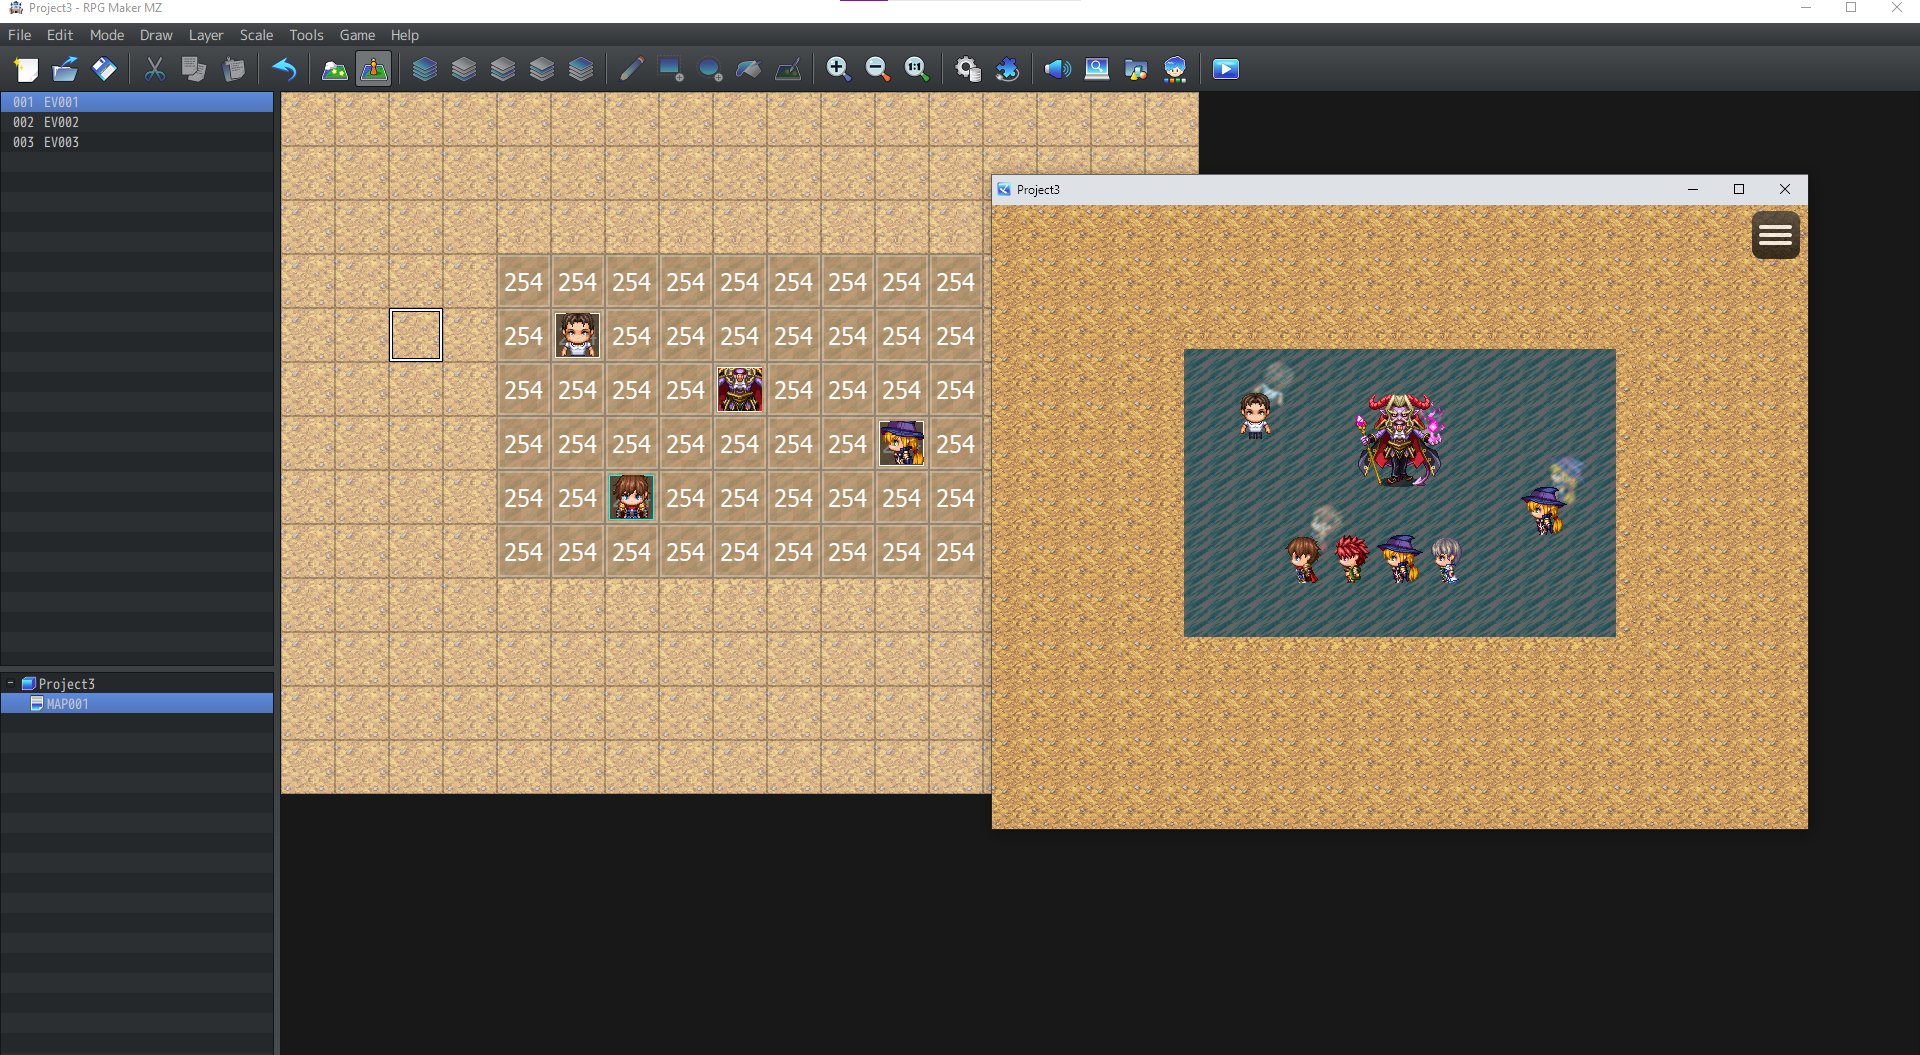Close the Project3 game window
The height and width of the screenshot is (1055, 1920).
[1785, 189]
